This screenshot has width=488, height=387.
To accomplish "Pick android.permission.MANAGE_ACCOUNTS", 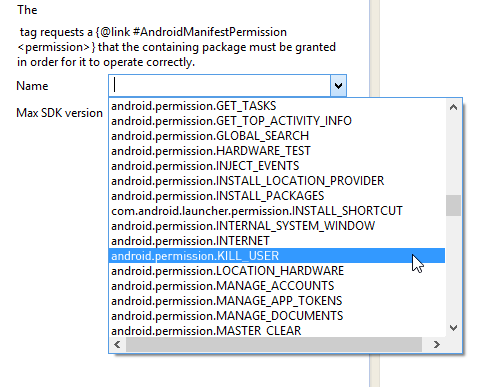I will [x=277, y=286].
